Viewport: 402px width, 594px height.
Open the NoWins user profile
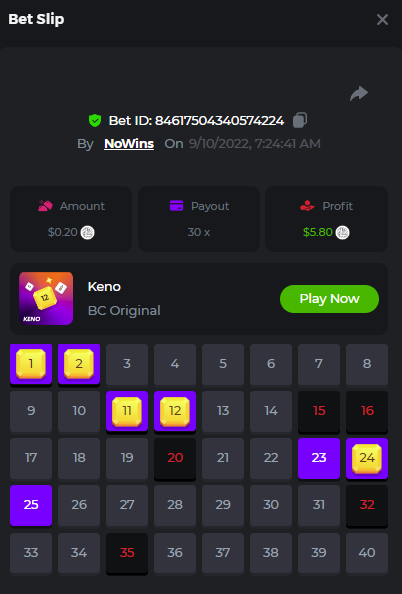[129, 144]
